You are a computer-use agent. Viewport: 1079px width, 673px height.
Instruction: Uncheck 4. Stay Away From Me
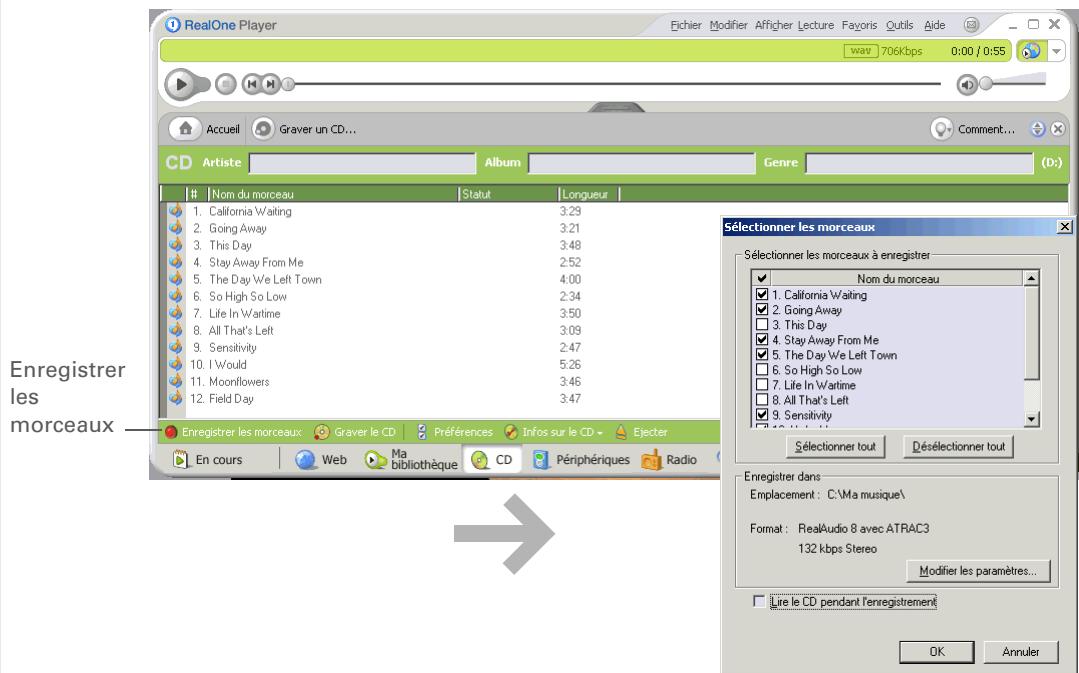pos(762,340)
